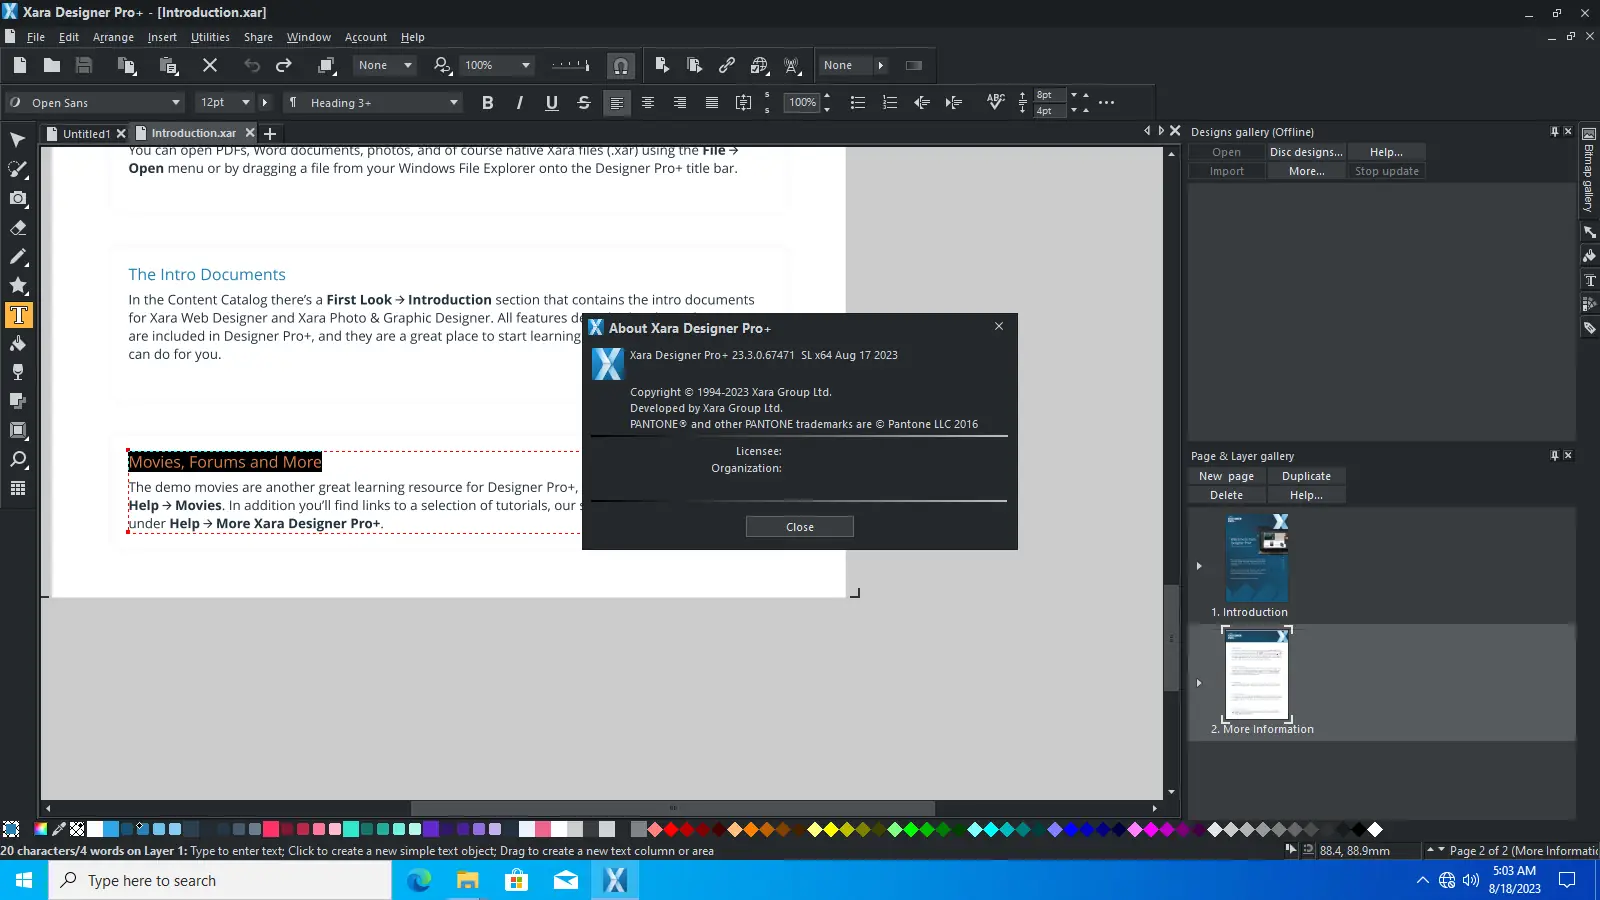Open the 12pt font size dropdown
The image size is (1600, 900).
click(x=246, y=102)
